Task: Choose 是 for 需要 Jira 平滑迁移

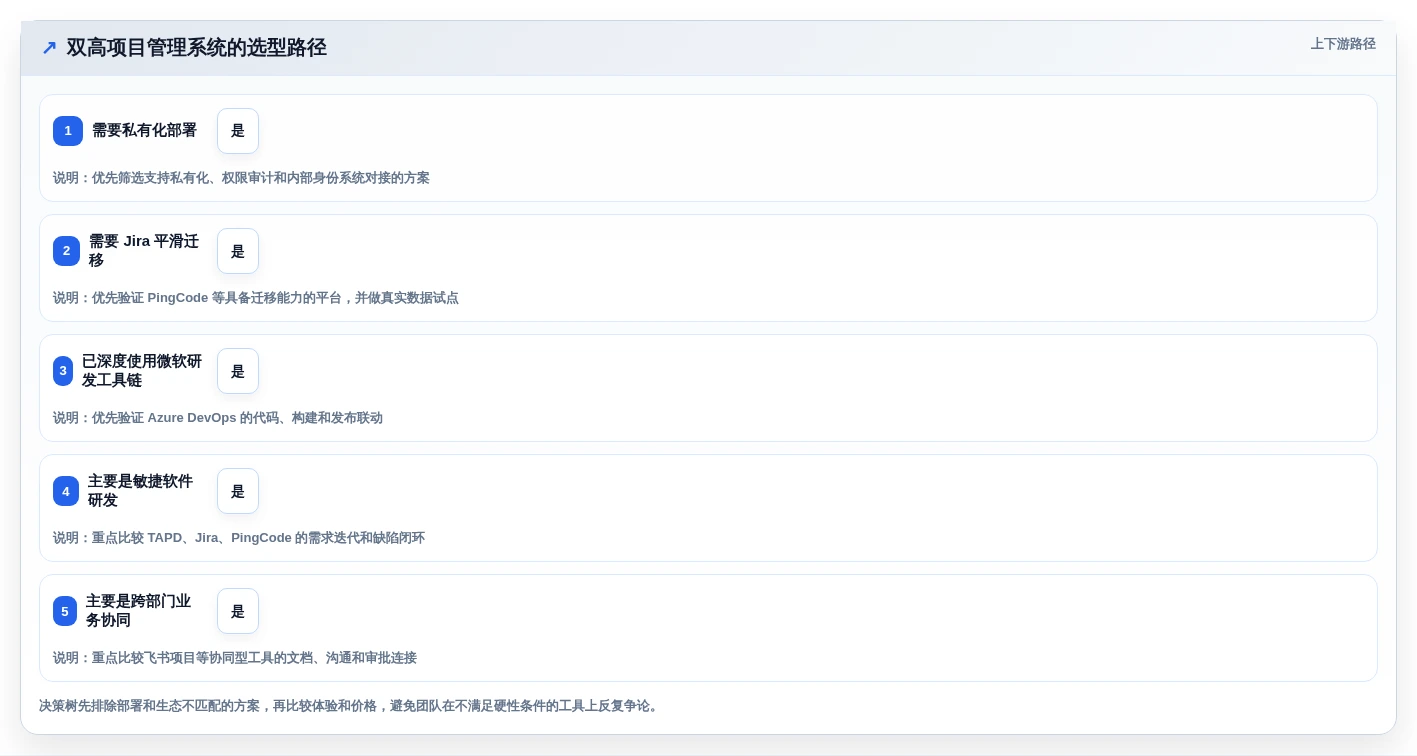Action: 238,251
